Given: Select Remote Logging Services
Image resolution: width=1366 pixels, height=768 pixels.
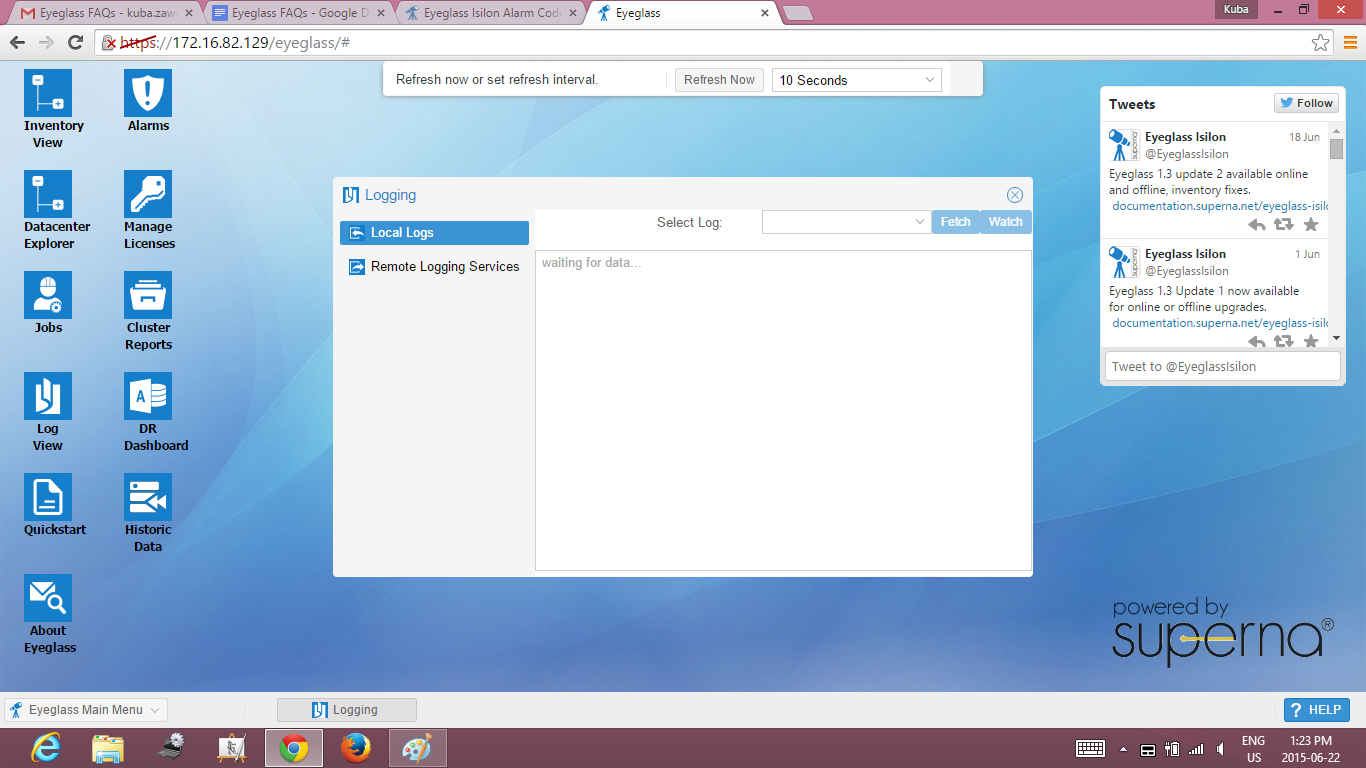Looking at the screenshot, I should [434, 267].
